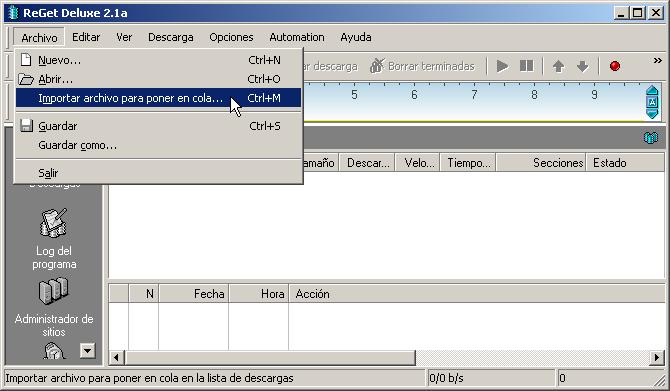Maximize the ReGet Deluxe window
Image resolution: width=670 pixels, height=391 pixels.
[637, 13]
